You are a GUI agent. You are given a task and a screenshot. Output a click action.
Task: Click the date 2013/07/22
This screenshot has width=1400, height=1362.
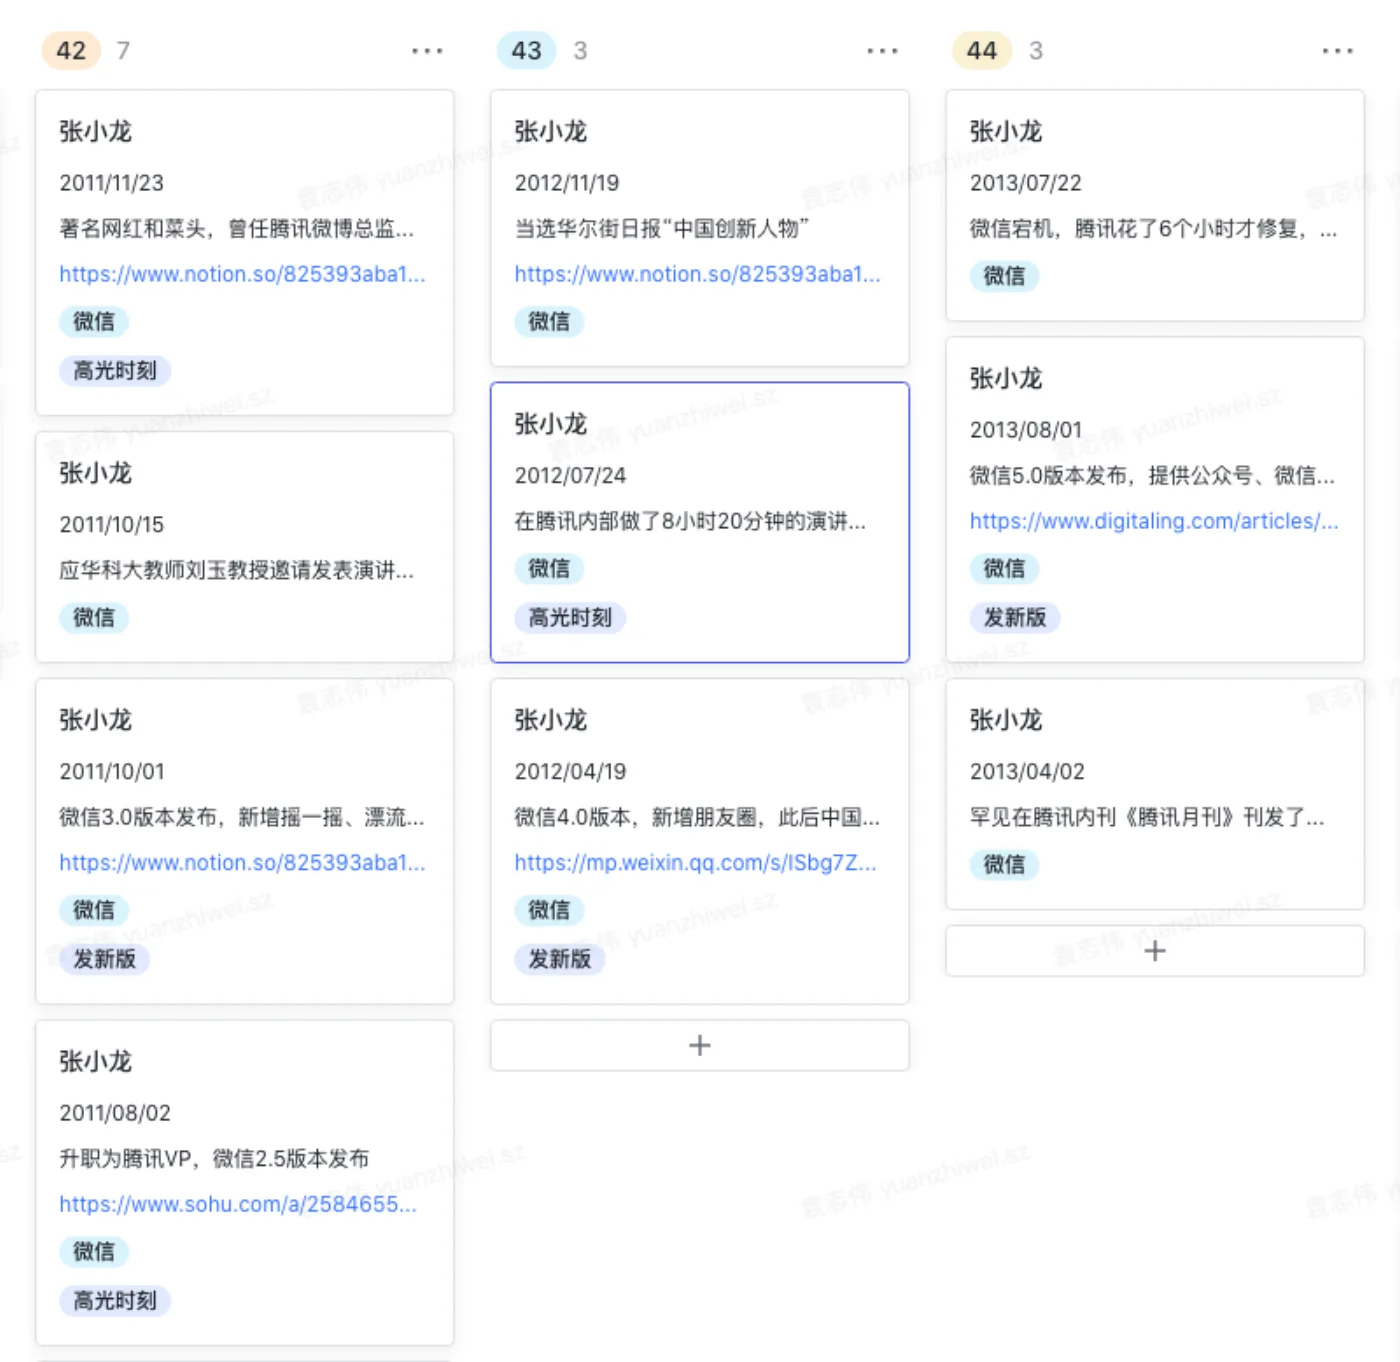click(1025, 183)
